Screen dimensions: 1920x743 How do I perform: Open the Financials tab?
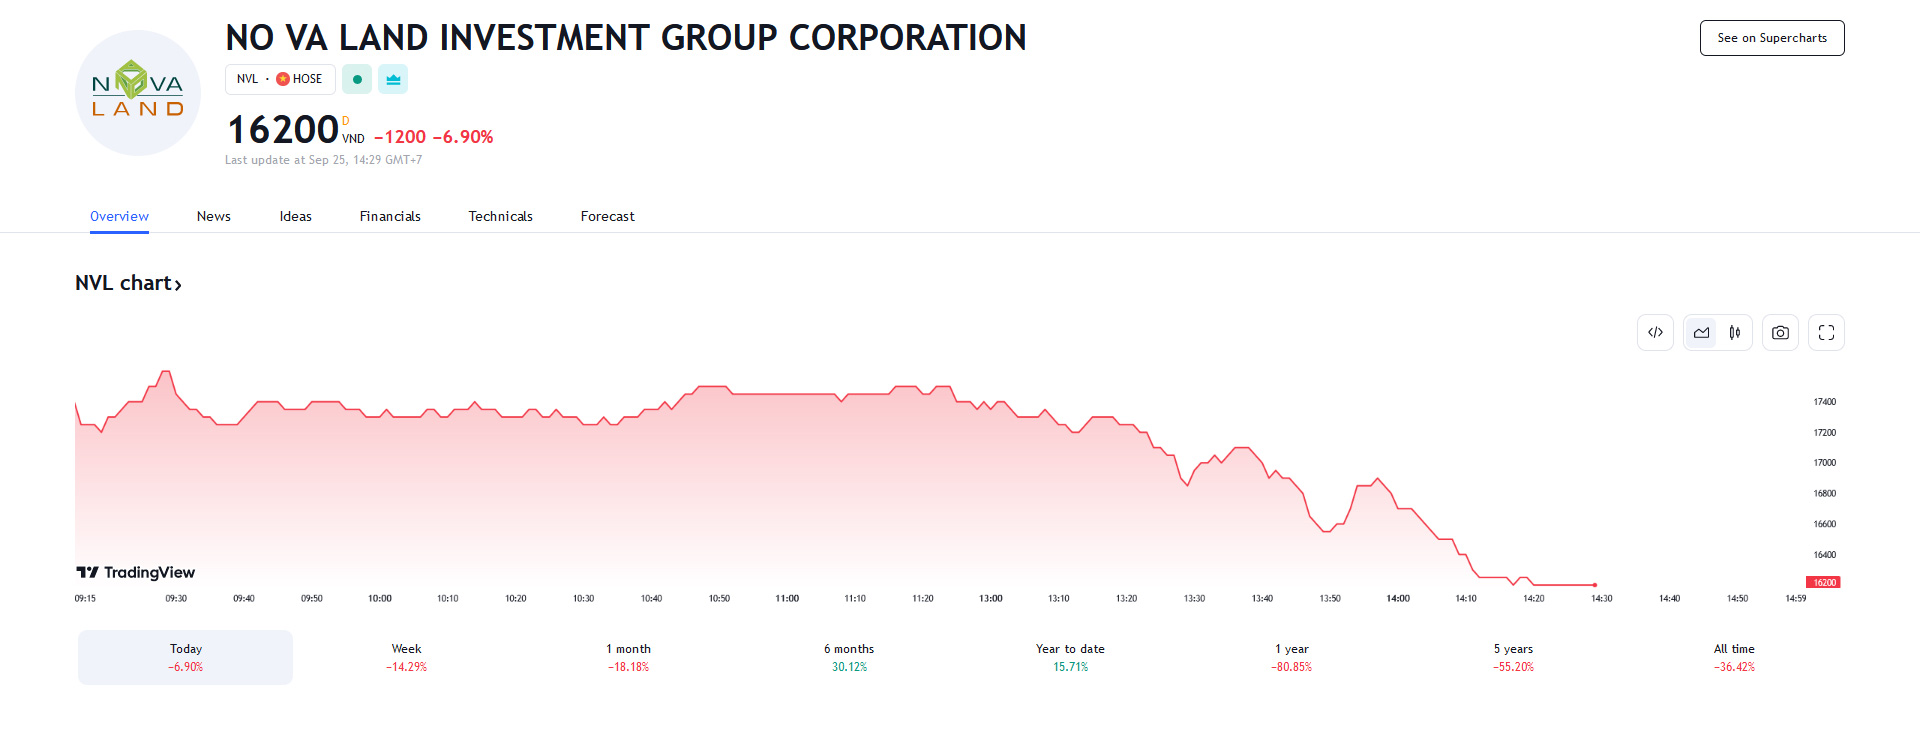[390, 216]
